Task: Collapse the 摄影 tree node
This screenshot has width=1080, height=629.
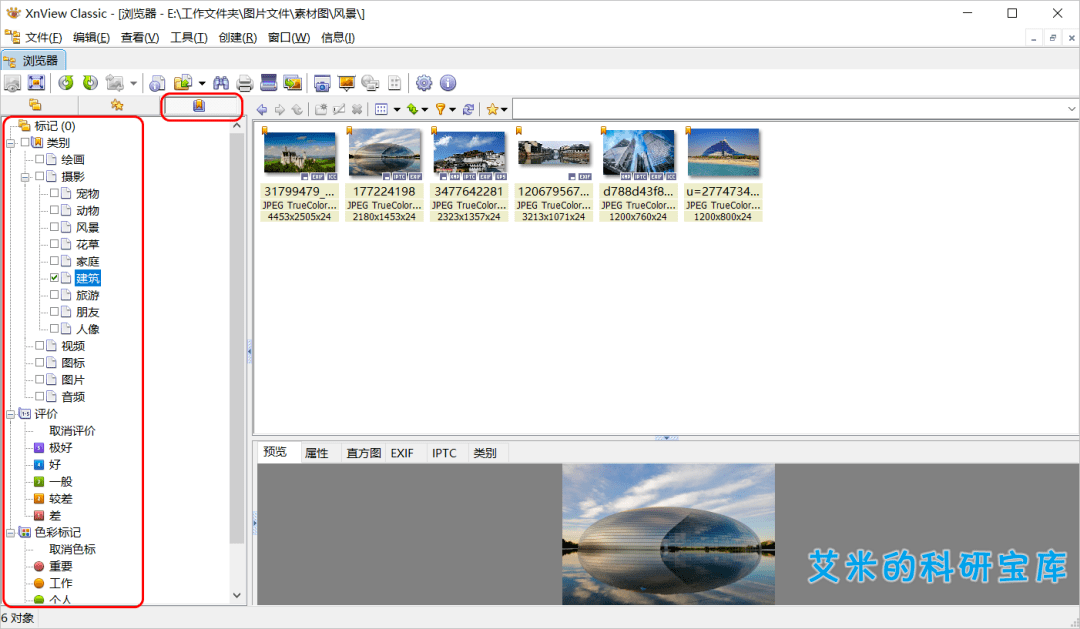Action: [25, 177]
